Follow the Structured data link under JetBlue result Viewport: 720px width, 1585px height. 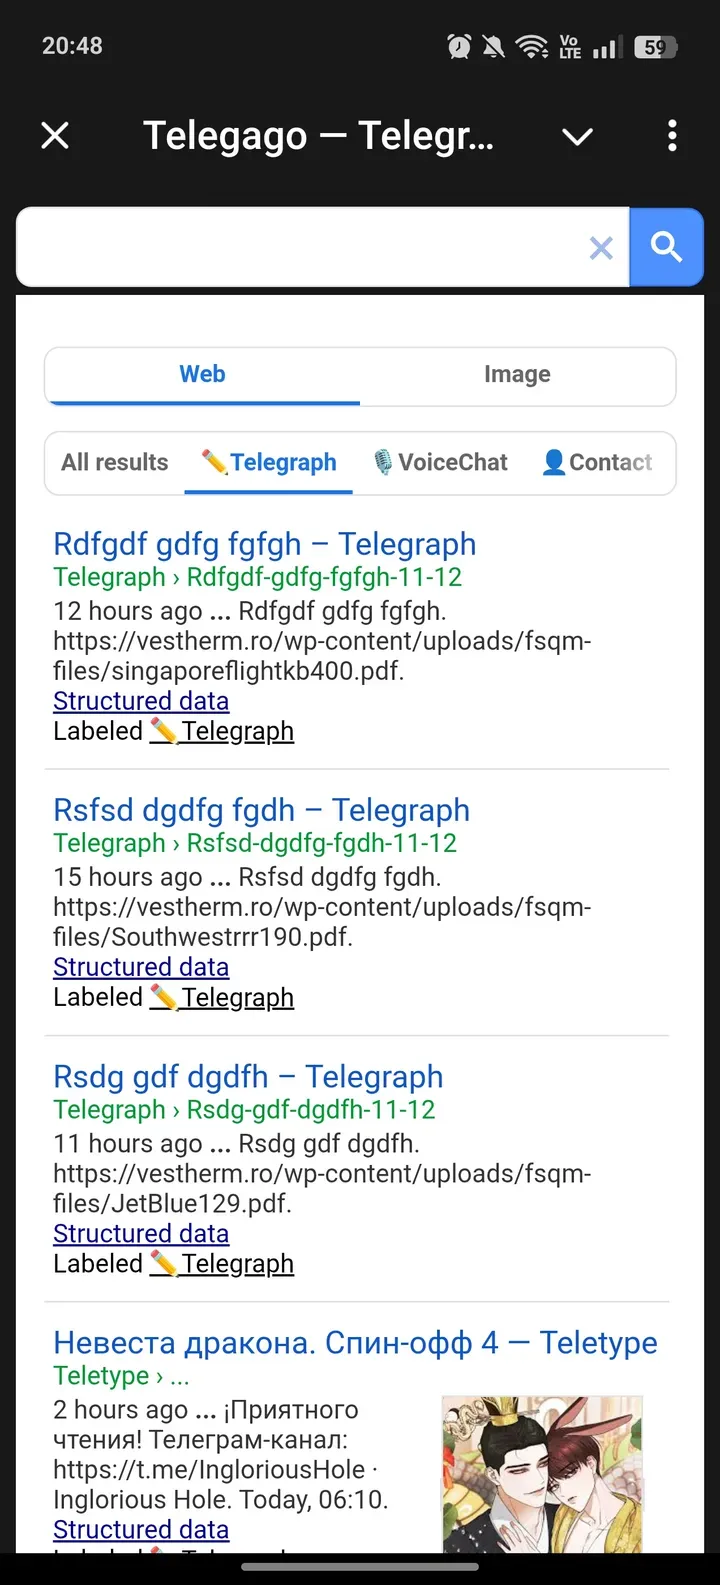tap(140, 1233)
